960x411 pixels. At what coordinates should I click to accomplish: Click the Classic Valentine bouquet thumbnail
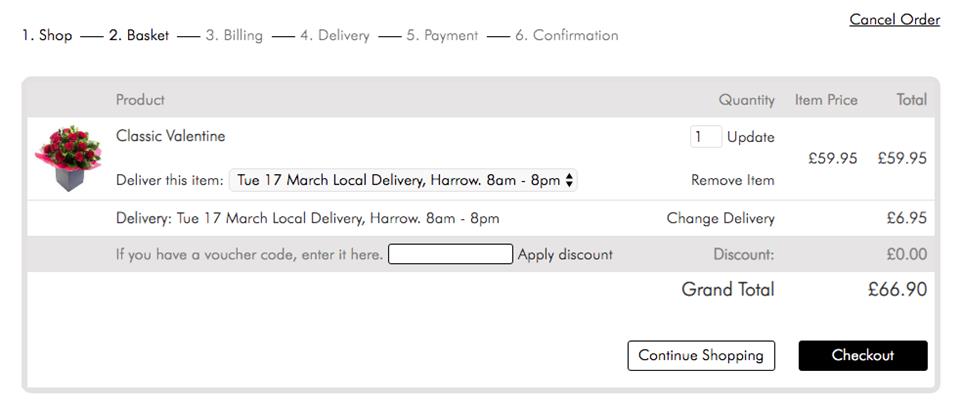click(x=68, y=158)
